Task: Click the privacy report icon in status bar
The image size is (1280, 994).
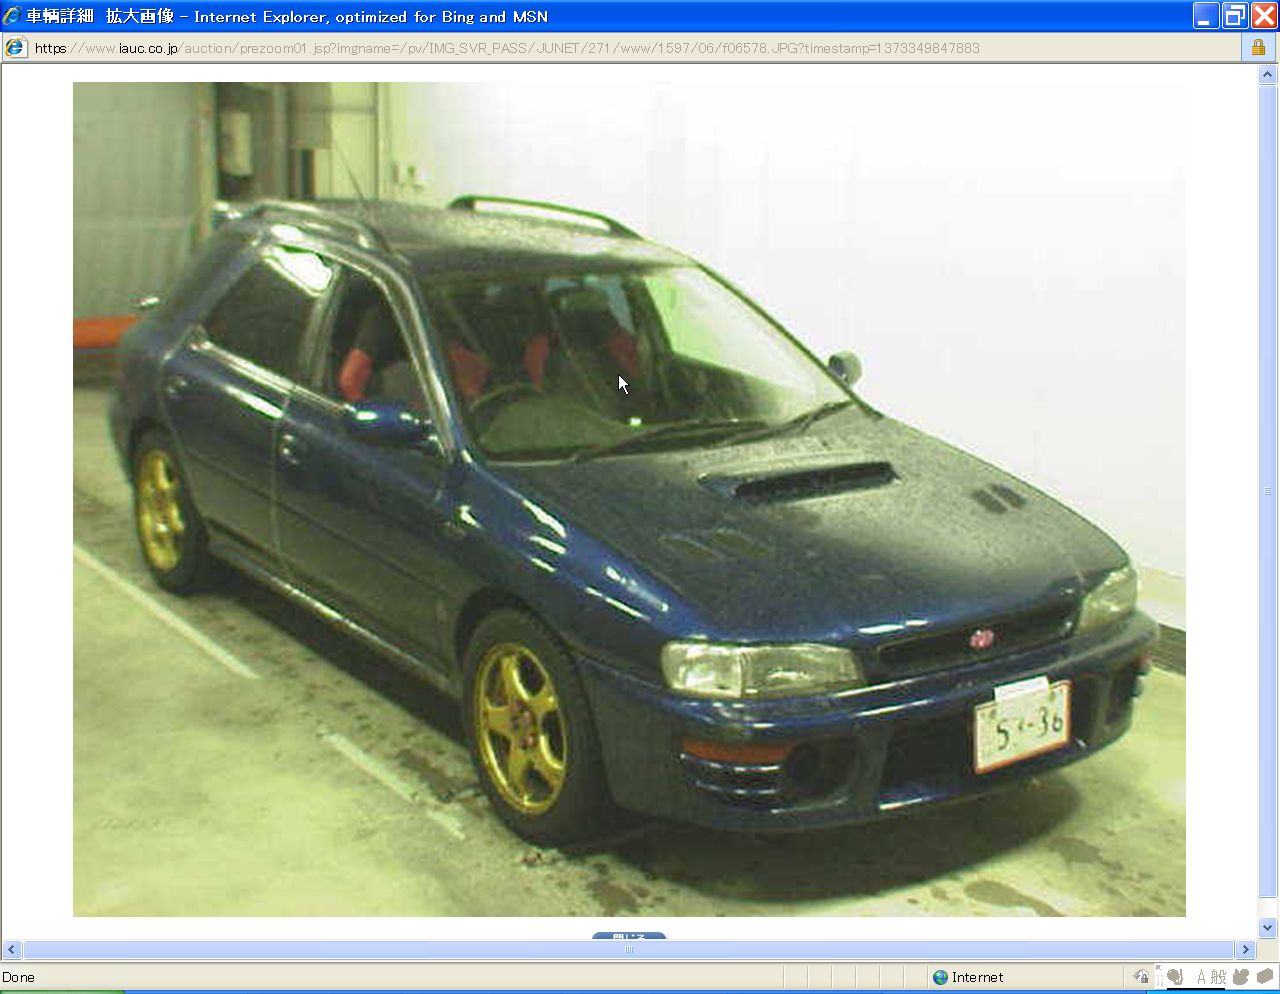Action: coord(1141,977)
